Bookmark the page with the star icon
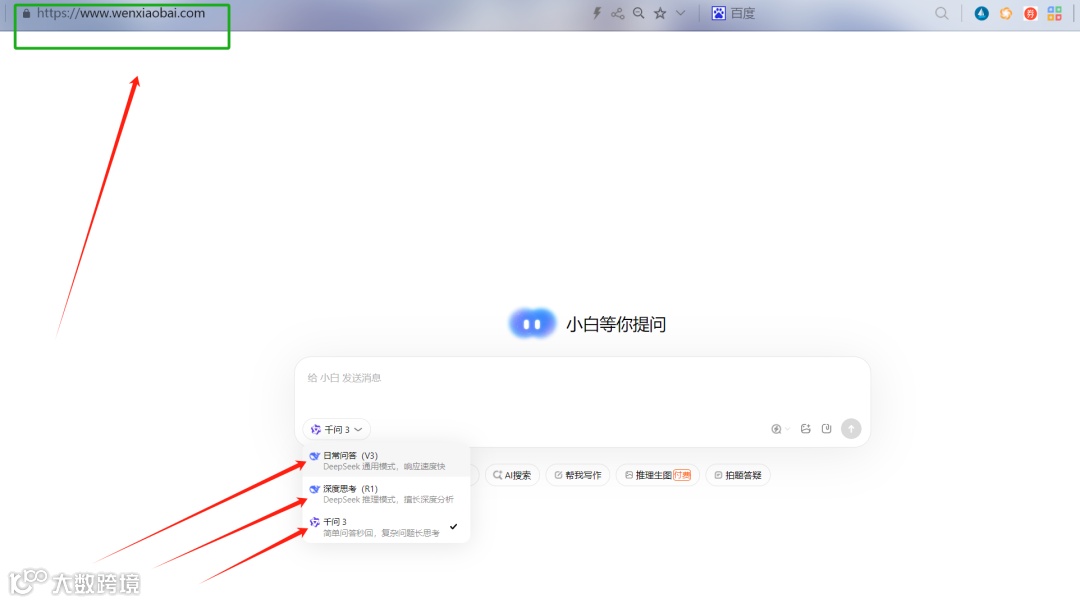Image resolution: width=1080 pixels, height=603 pixels. point(660,13)
